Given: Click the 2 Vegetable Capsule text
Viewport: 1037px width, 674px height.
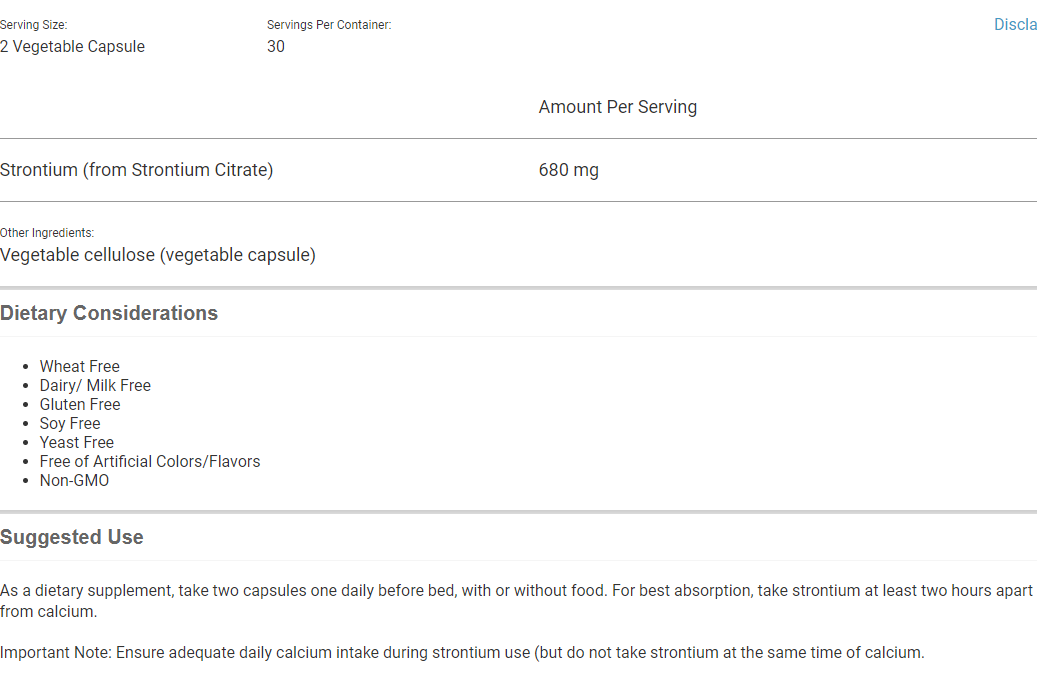Looking at the screenshot, I should click(x=72, y=46).
